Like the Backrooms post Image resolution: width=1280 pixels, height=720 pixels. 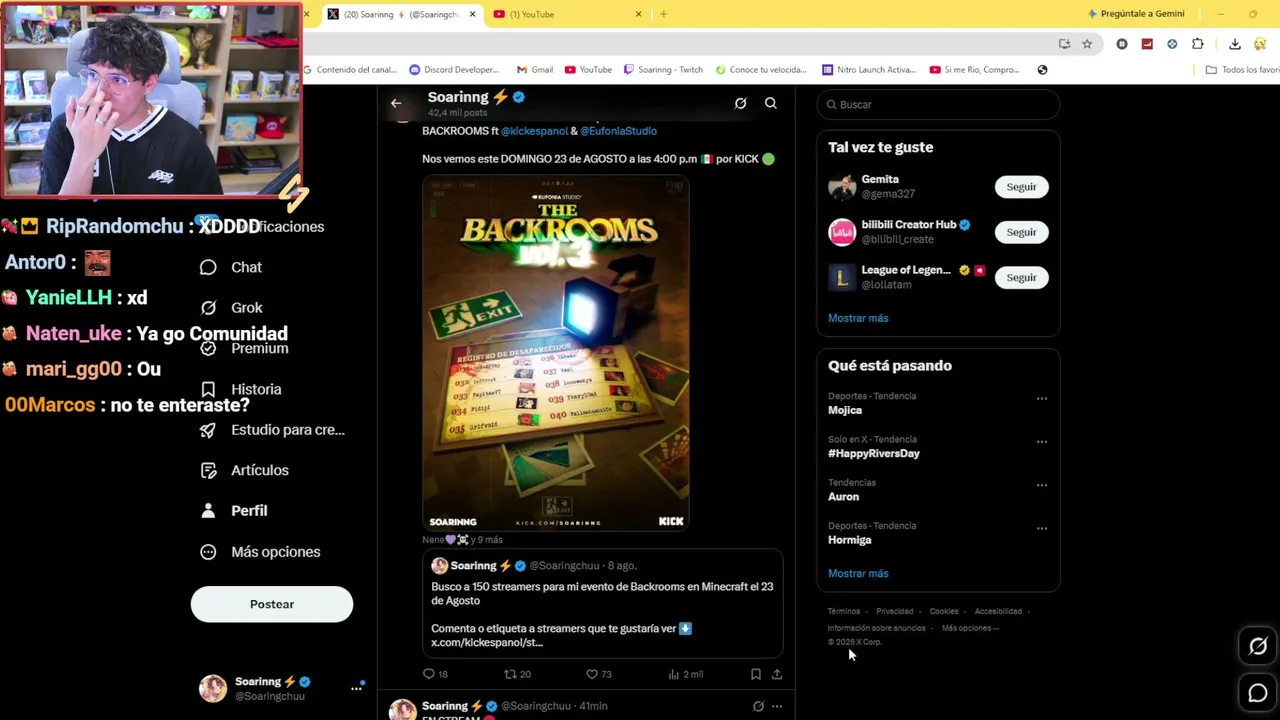(x=598, y=674)
